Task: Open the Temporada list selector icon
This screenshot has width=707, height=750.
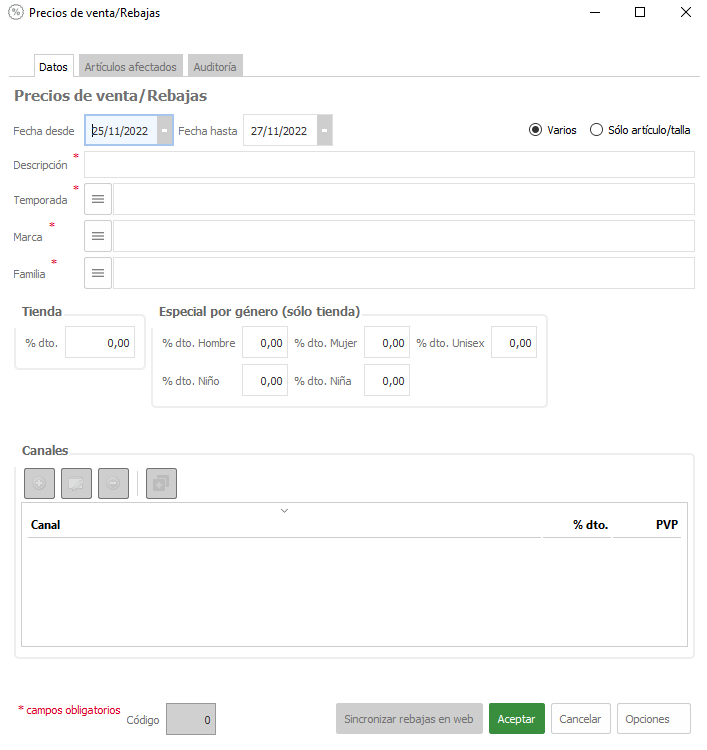Action: pos(98,199)
